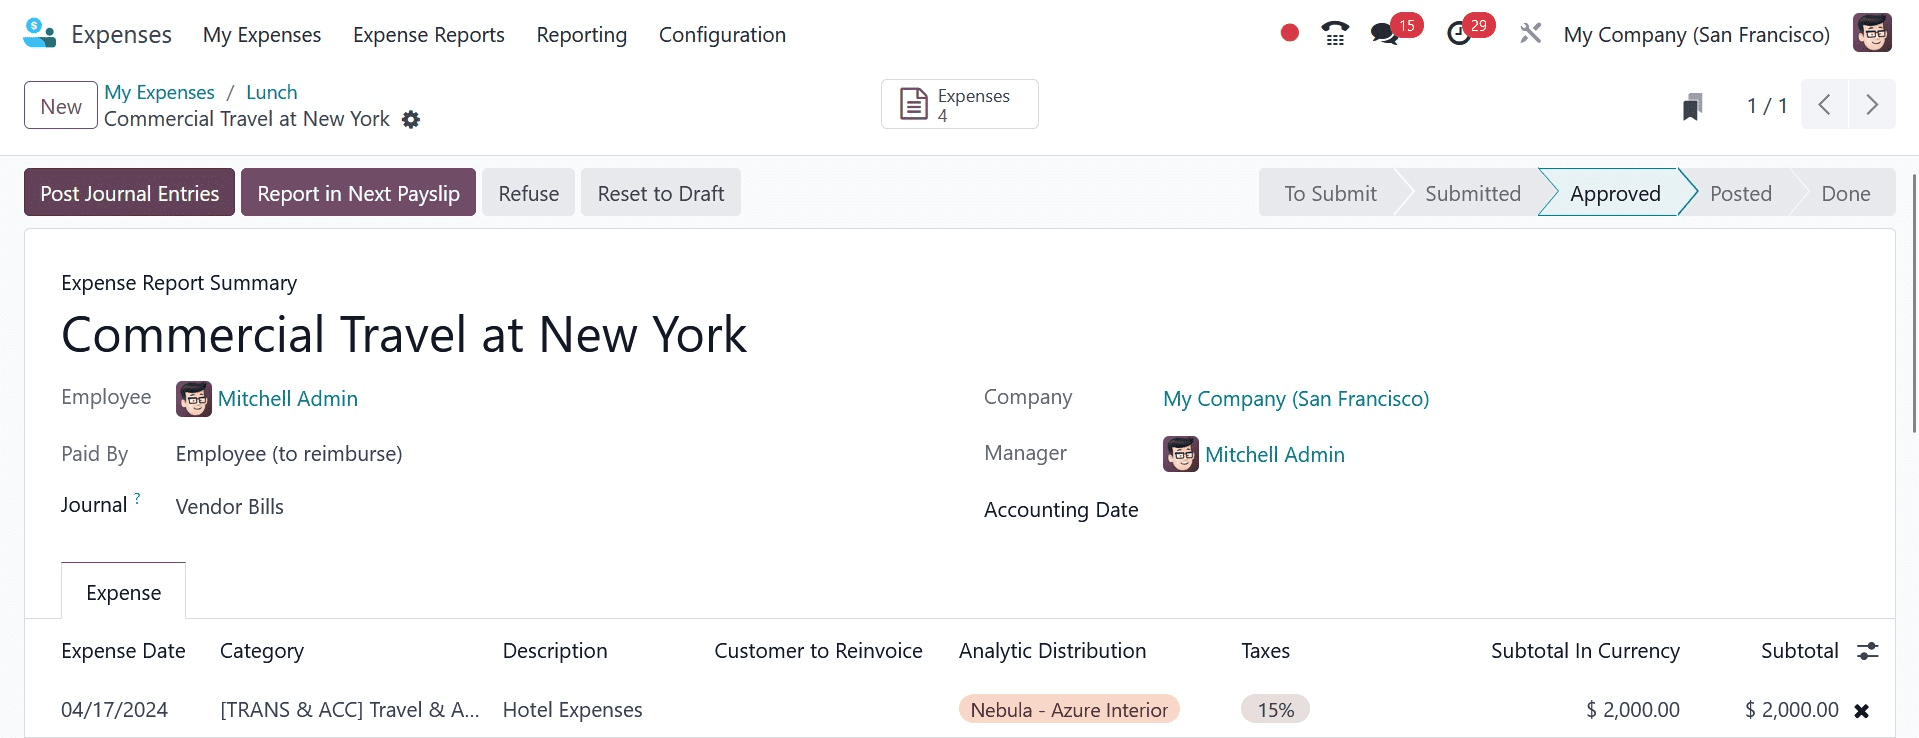Open My Company (San Francisco) company link

pos(1296,399)
